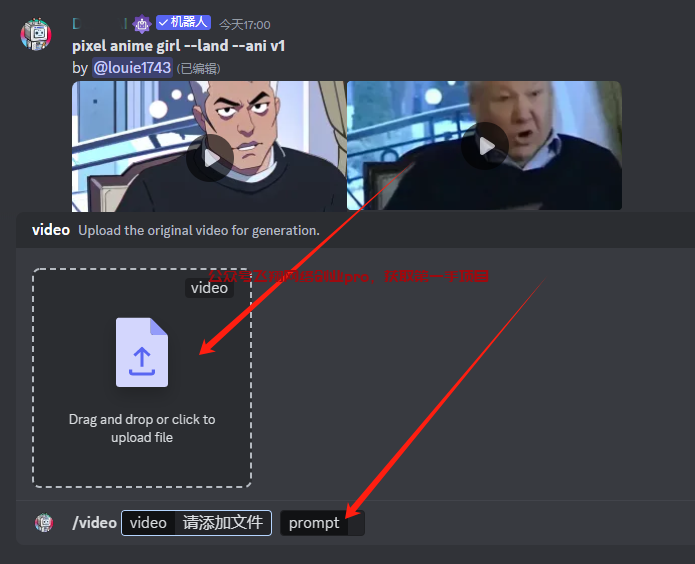Click the purple bot badge icon
Screen dimensions: 695x564
tap(142, 24)
